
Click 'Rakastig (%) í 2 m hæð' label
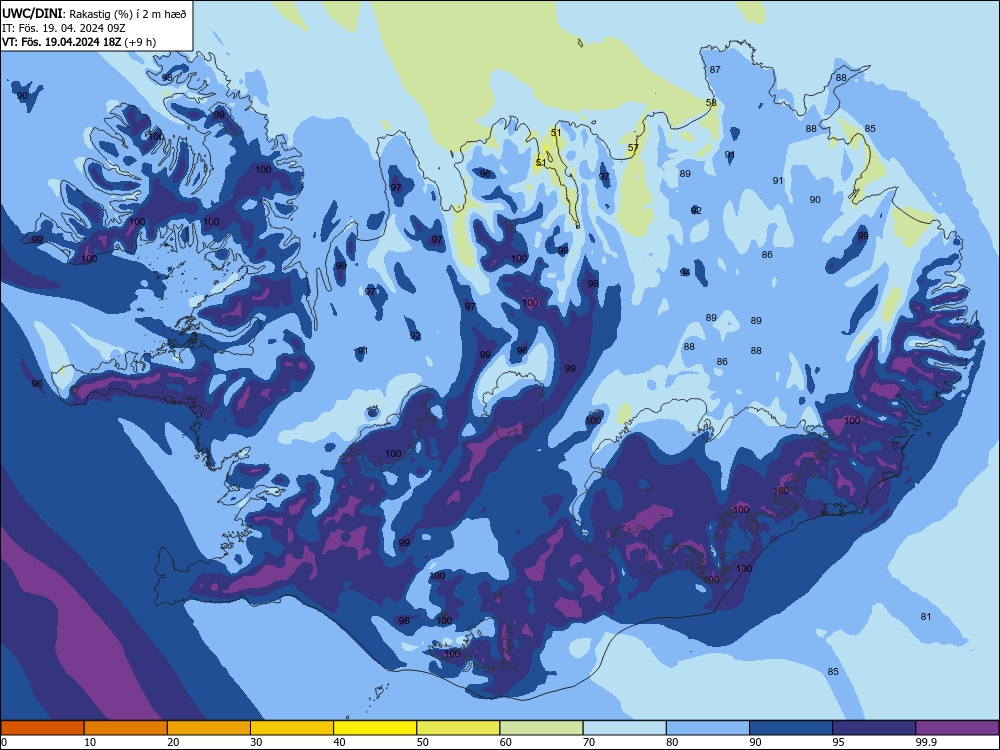(x=128, y=15)
